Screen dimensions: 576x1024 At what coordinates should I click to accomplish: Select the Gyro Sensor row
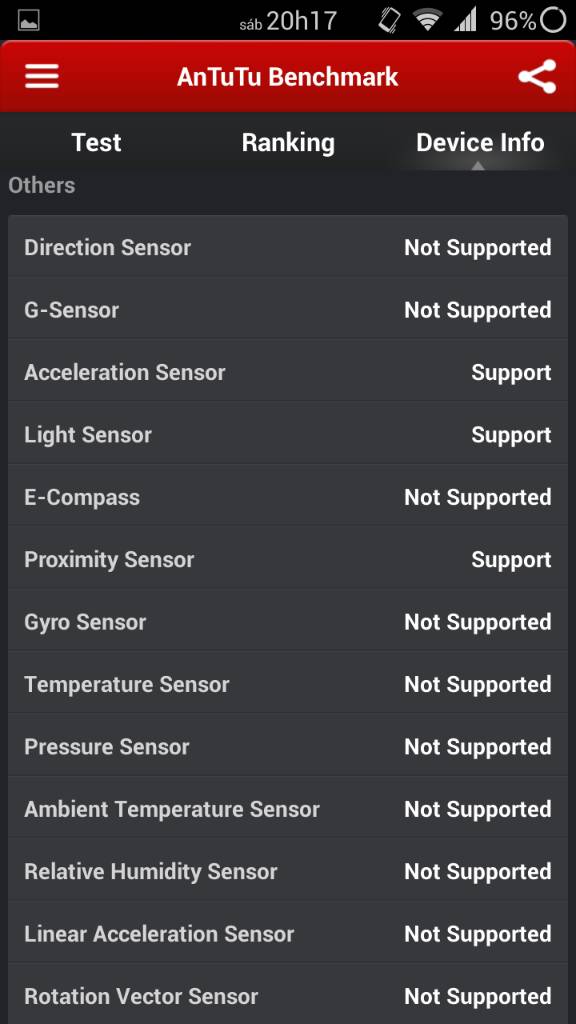(x=288, y=622)
